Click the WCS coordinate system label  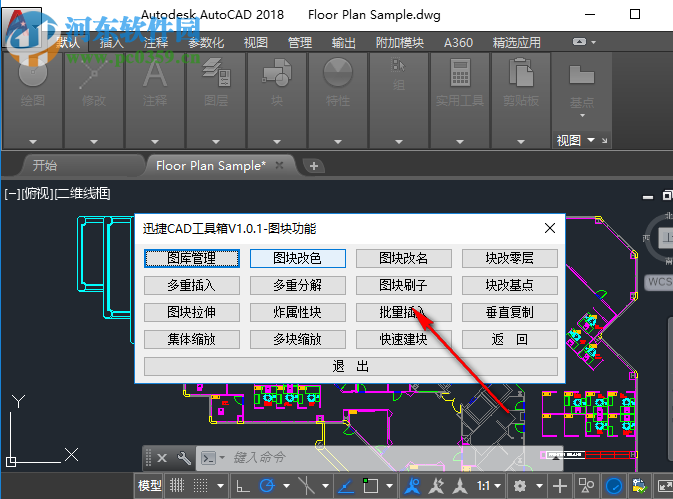pyautogui.click(x=659, y=282)
